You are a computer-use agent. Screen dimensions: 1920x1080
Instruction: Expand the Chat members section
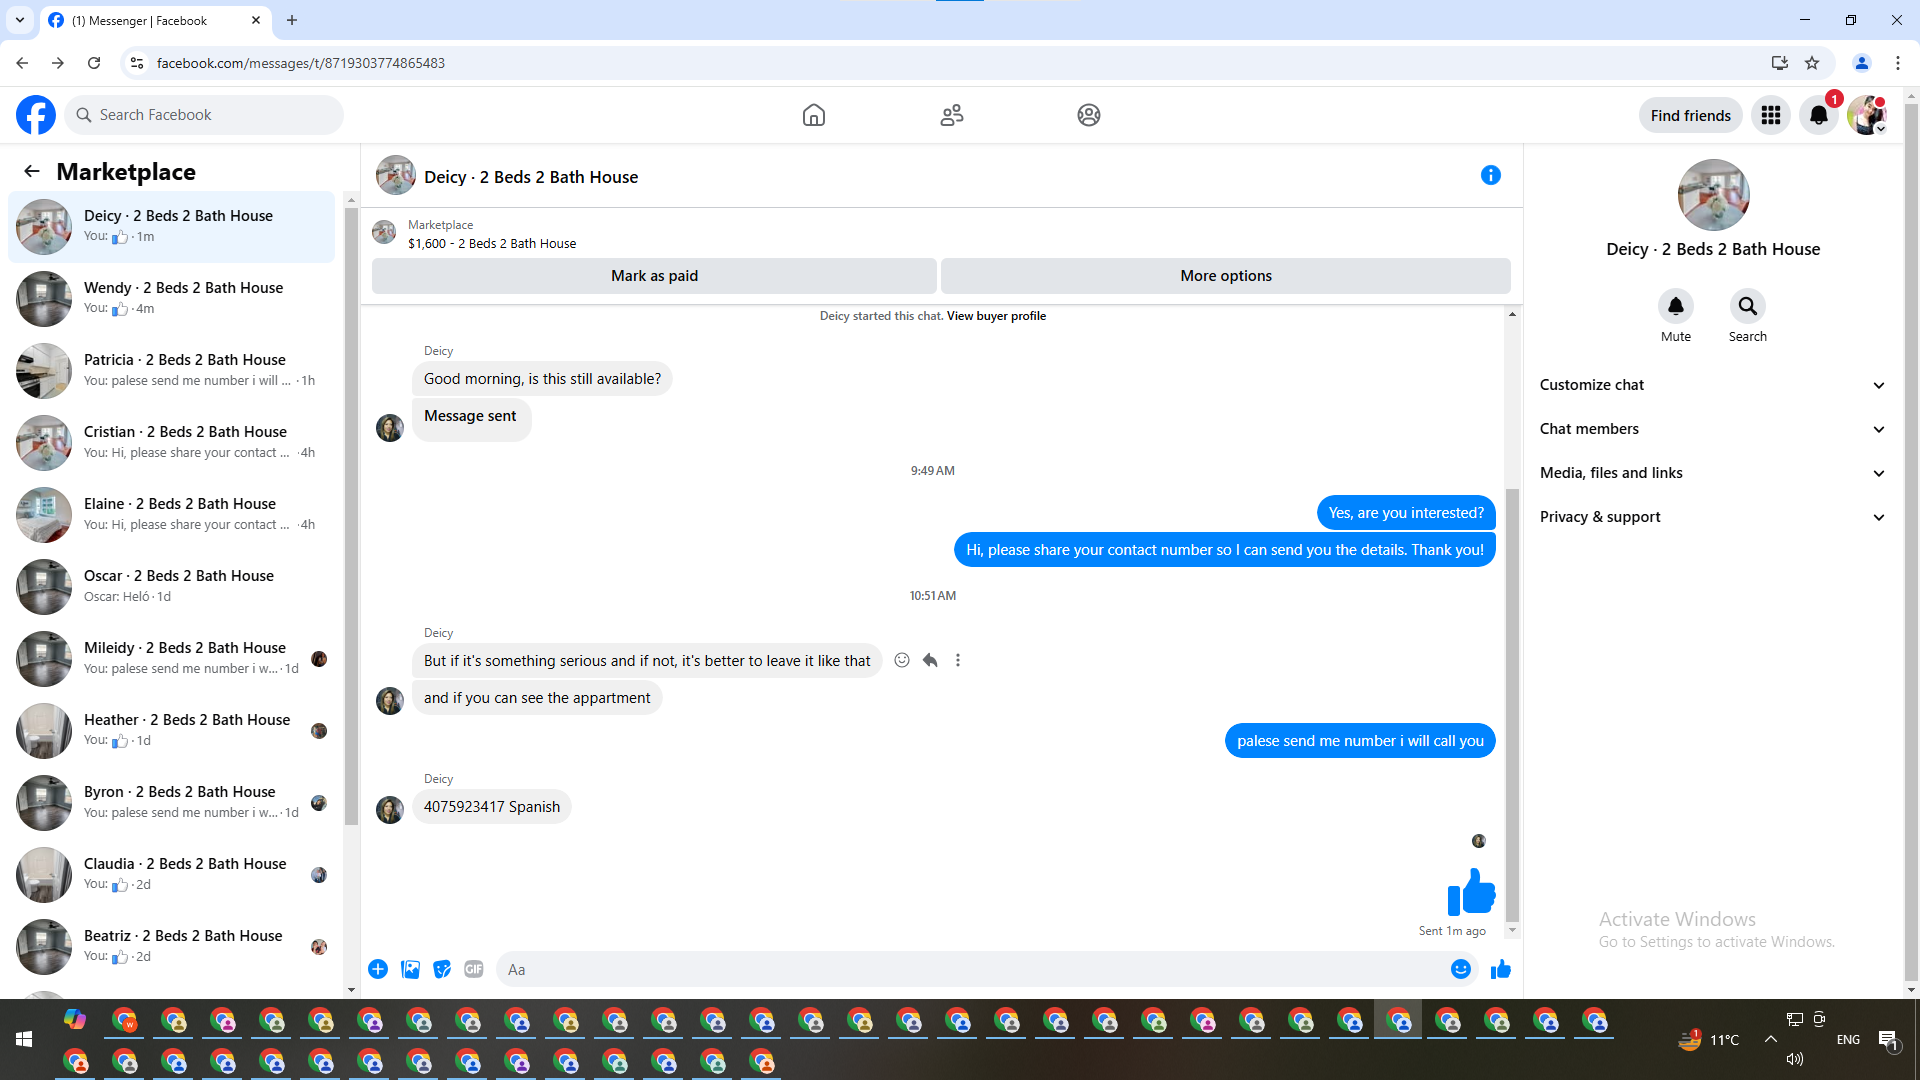click(1713, 429)
